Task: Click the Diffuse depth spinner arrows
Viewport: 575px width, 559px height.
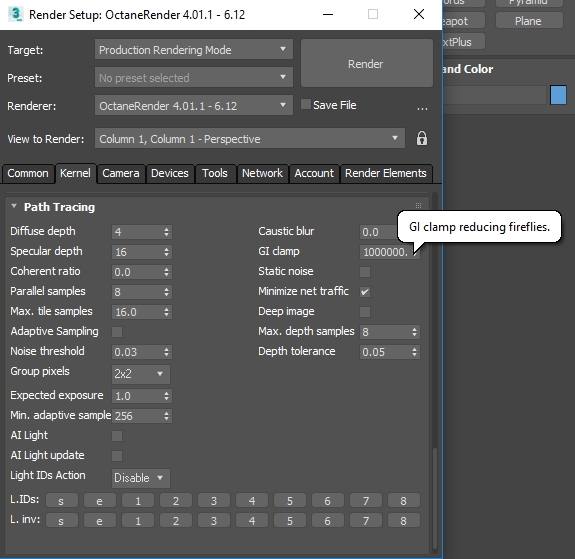Action: 166,232
